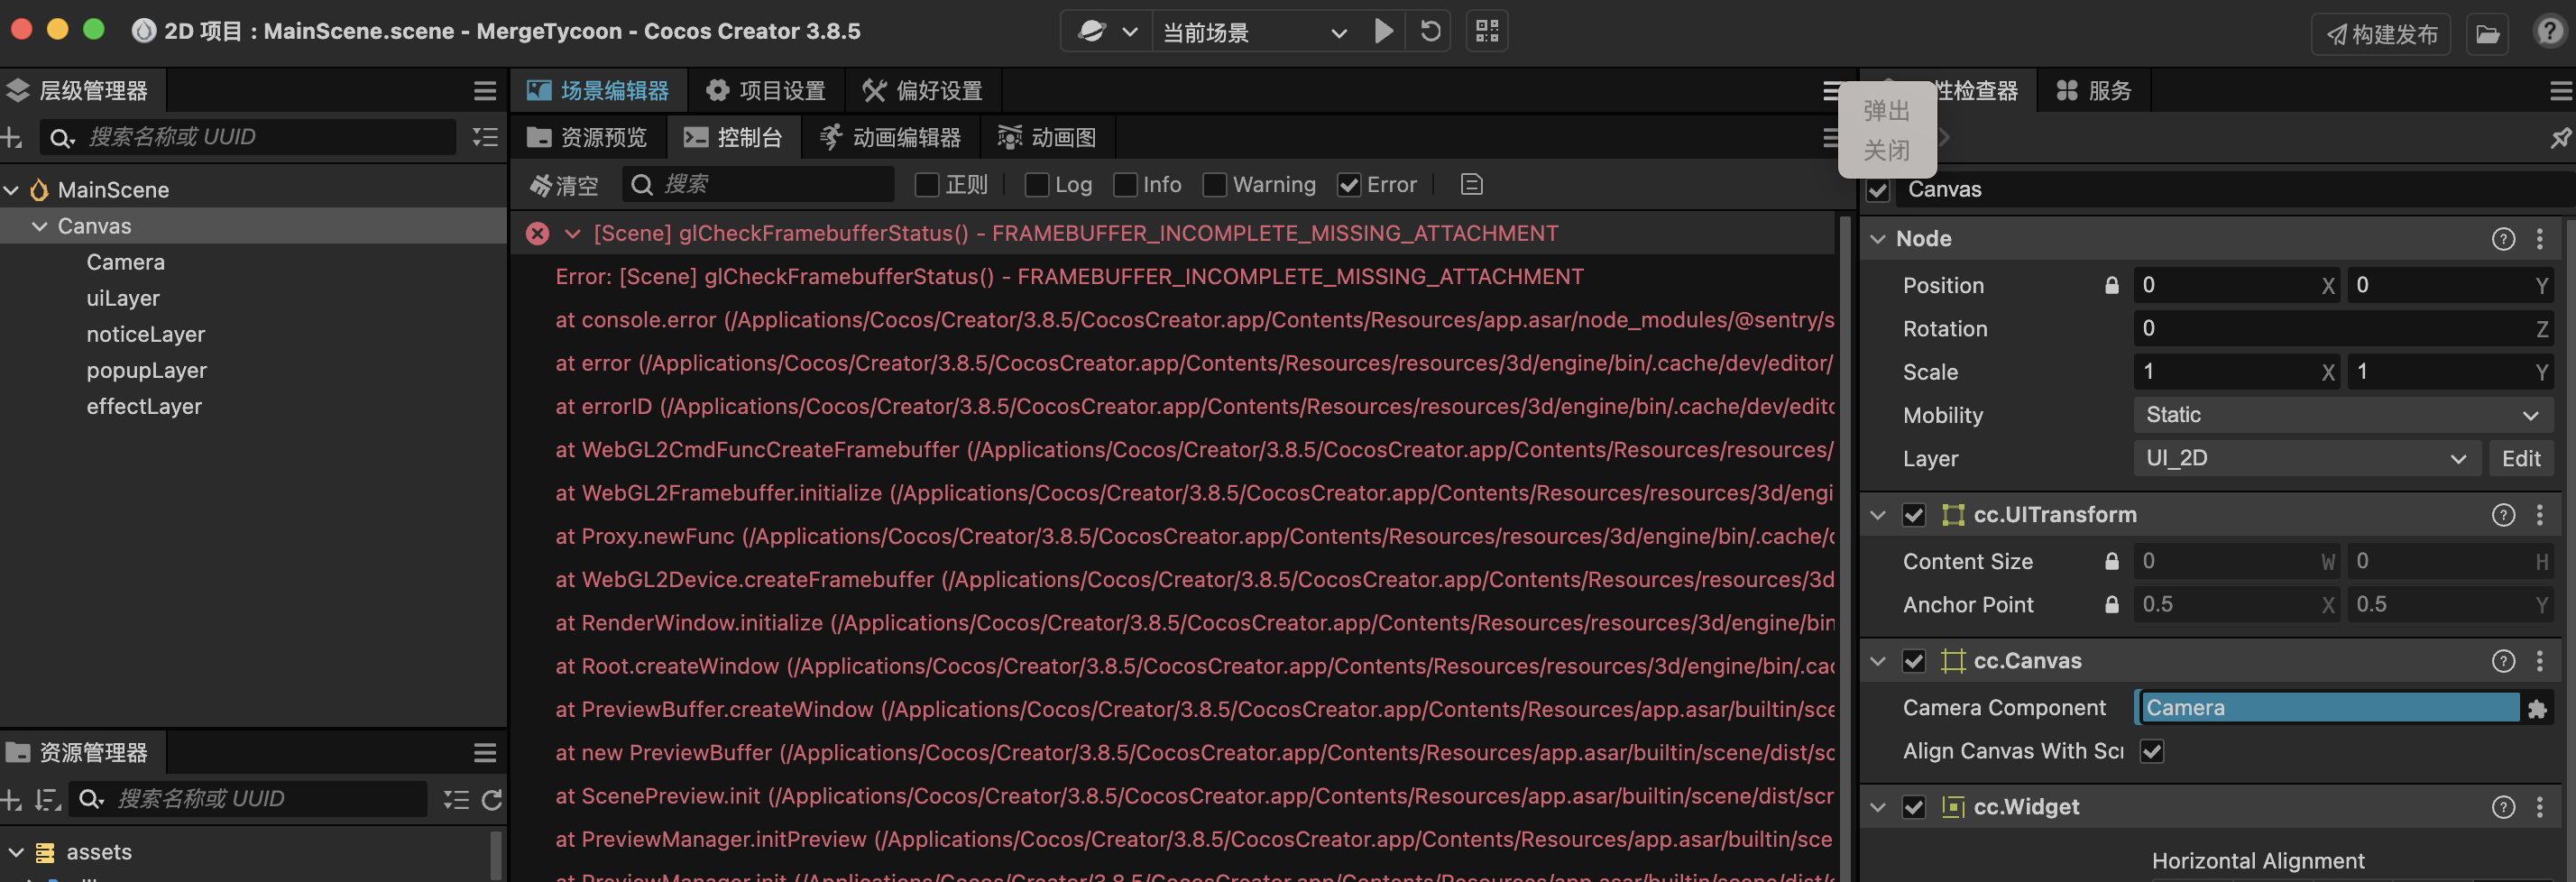Switch to the 服务 tab
The image size is (2576, 882).
tap(2094, 91)
